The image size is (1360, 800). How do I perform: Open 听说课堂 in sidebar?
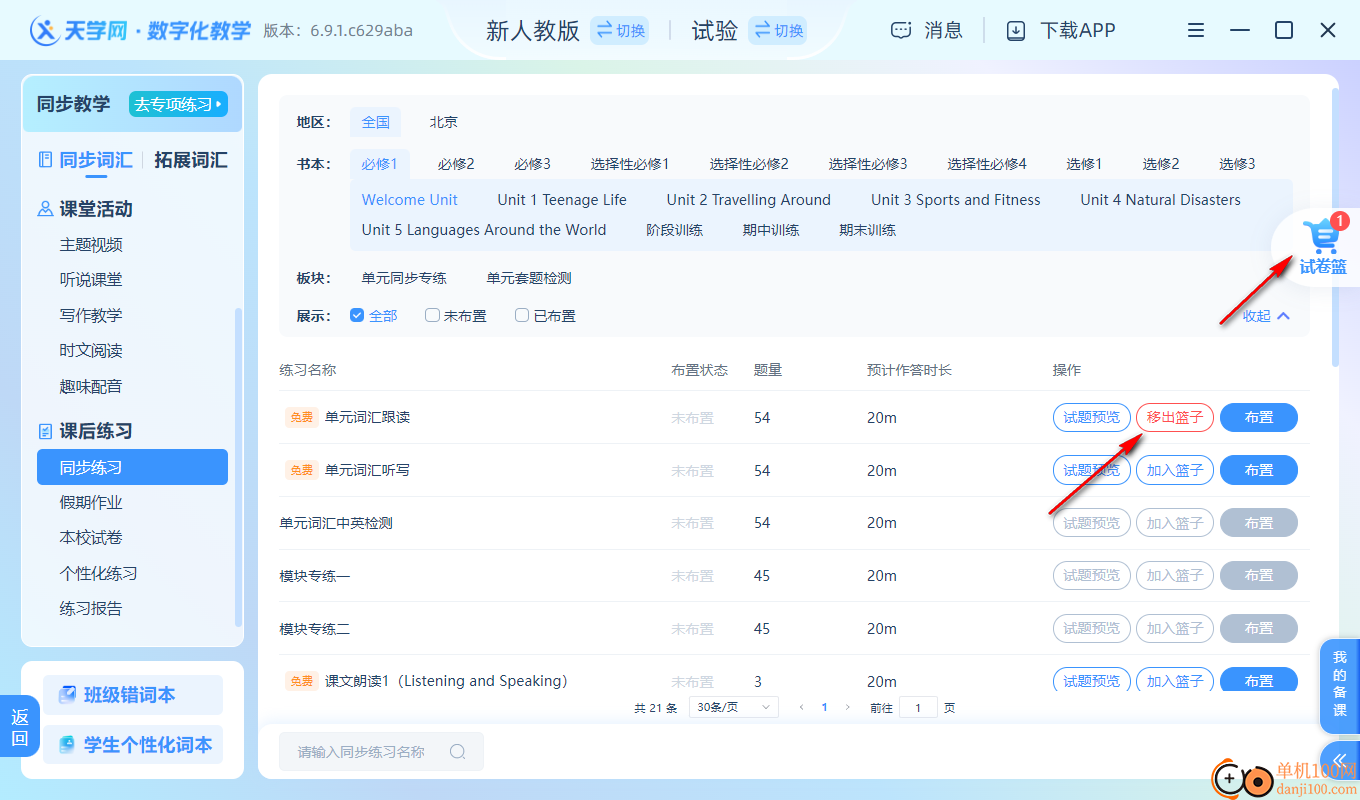(91, 280)
